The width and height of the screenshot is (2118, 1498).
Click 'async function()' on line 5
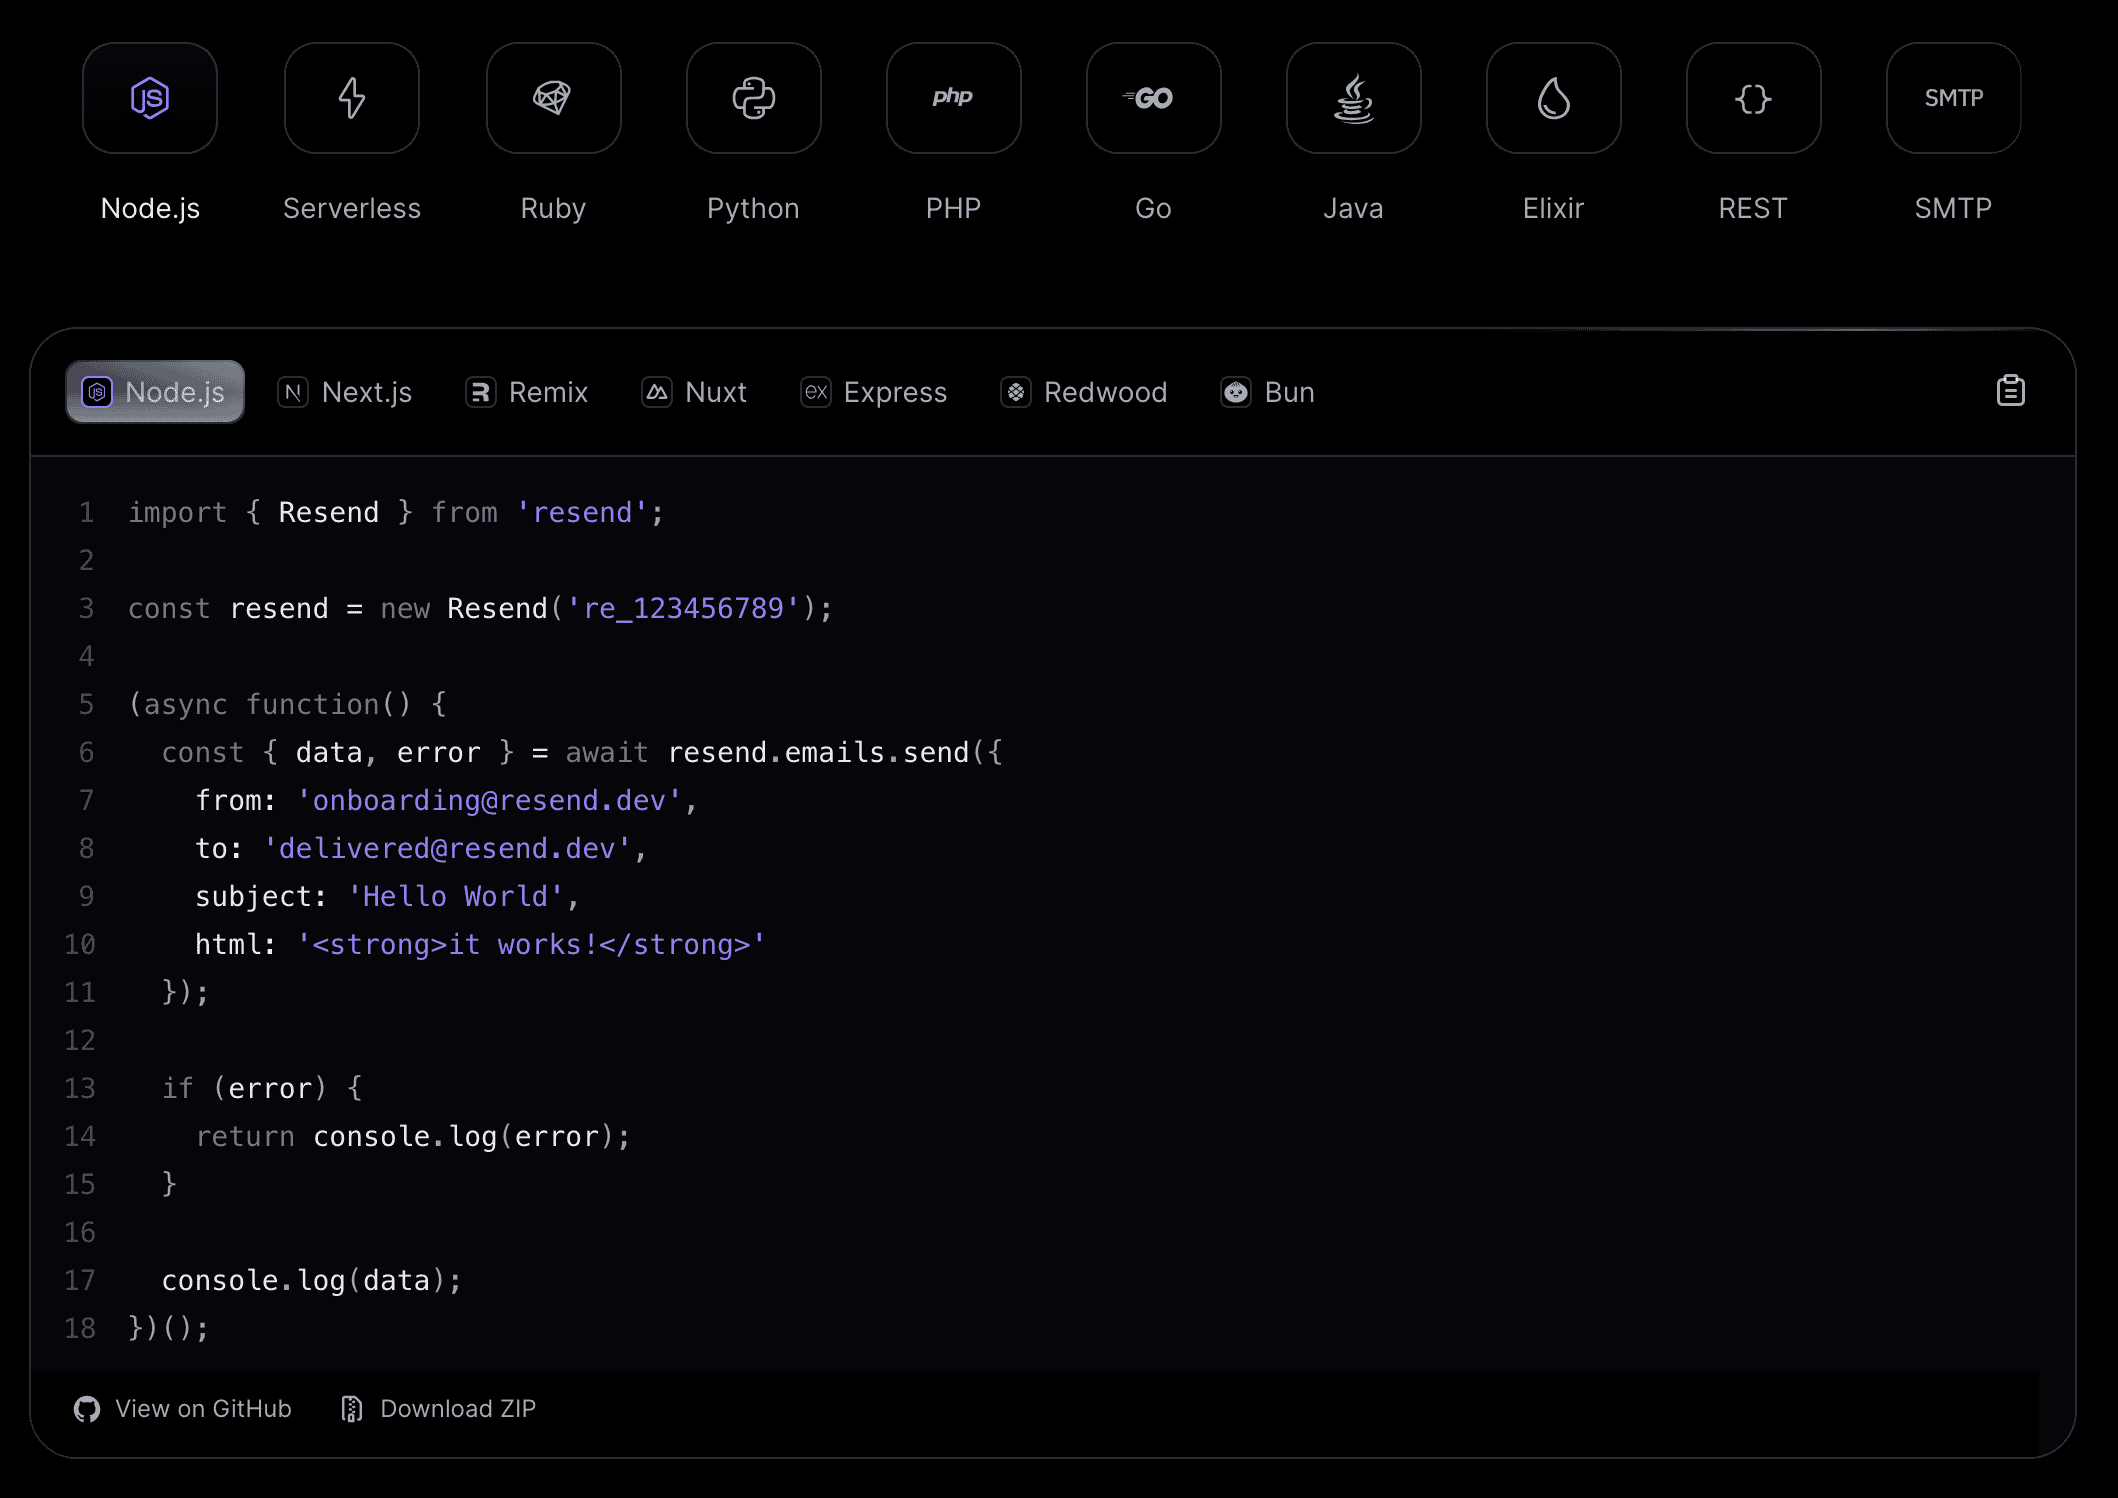278,705
